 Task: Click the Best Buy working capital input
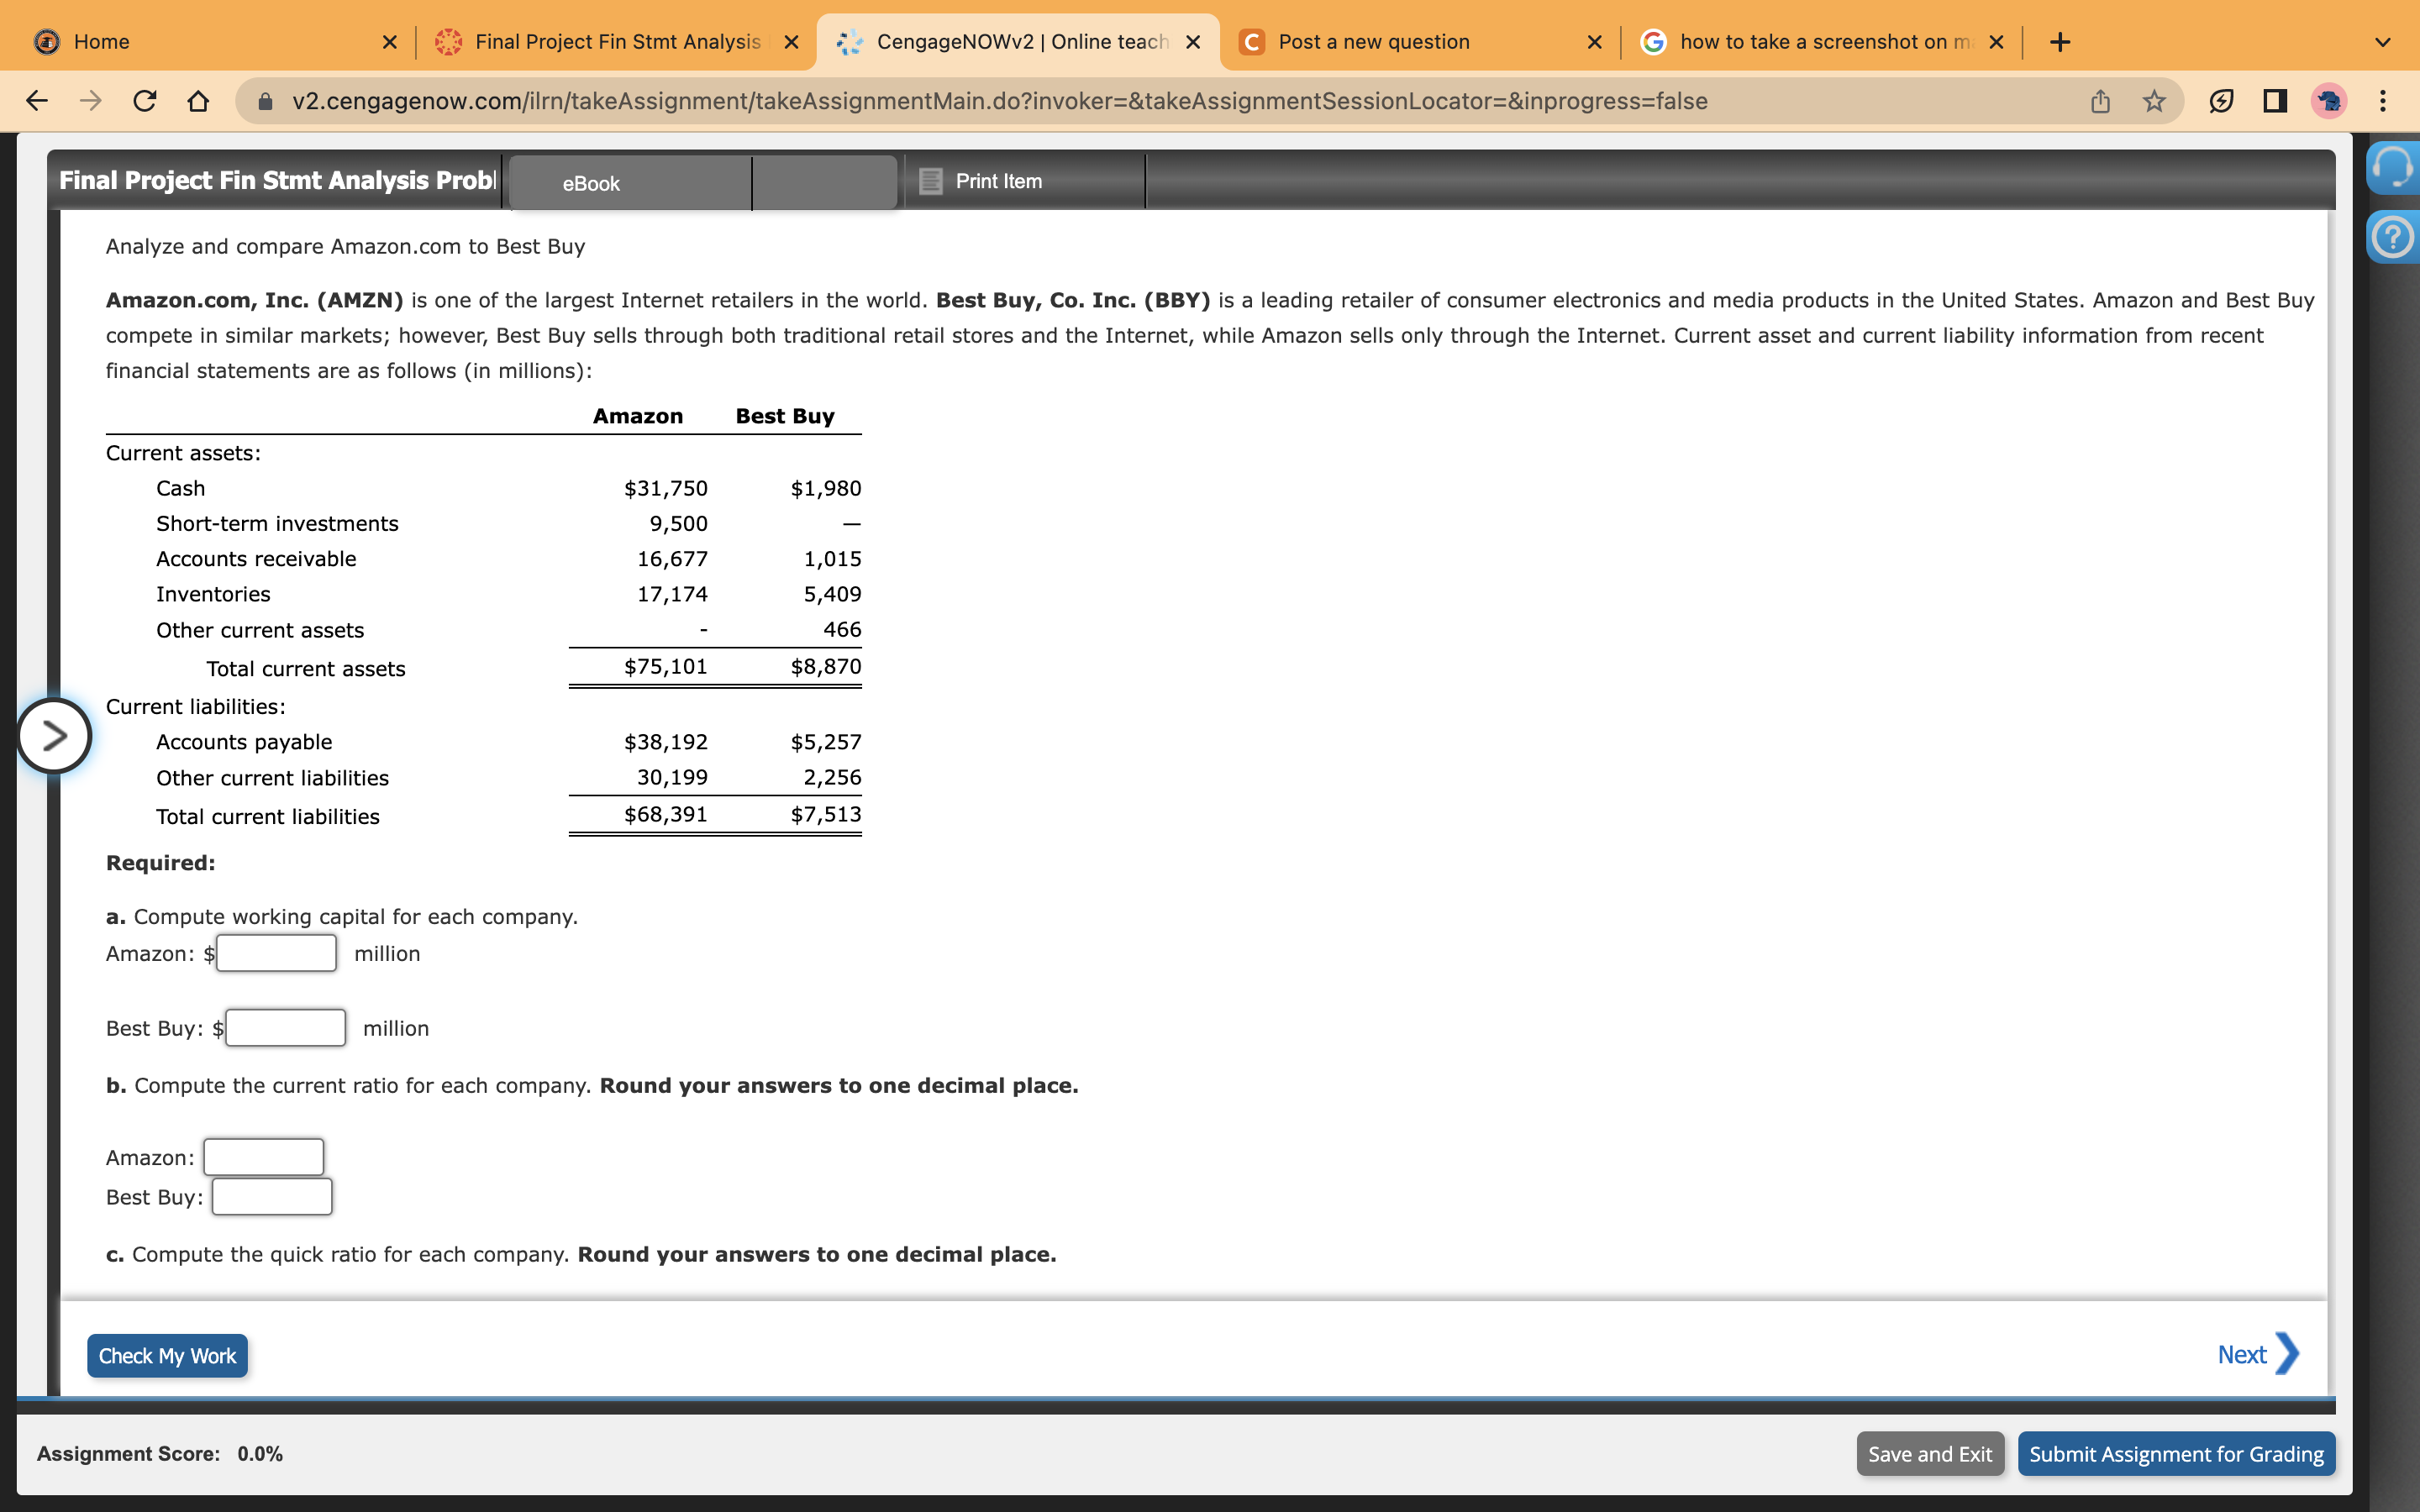coord(286,1028)
